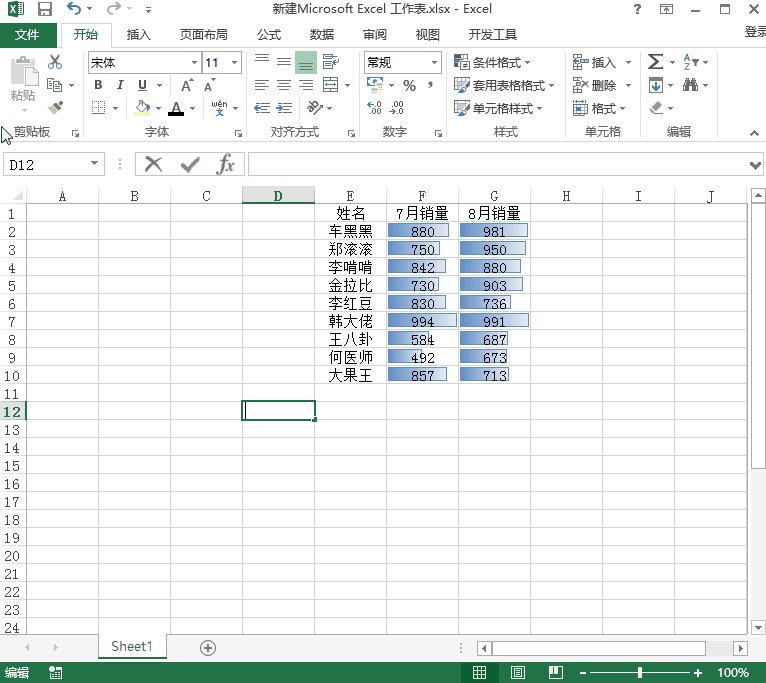The image size is (766, 683).
Task: Save the workbook with the floppy disk icon
Action: click(x=44, y=9)
